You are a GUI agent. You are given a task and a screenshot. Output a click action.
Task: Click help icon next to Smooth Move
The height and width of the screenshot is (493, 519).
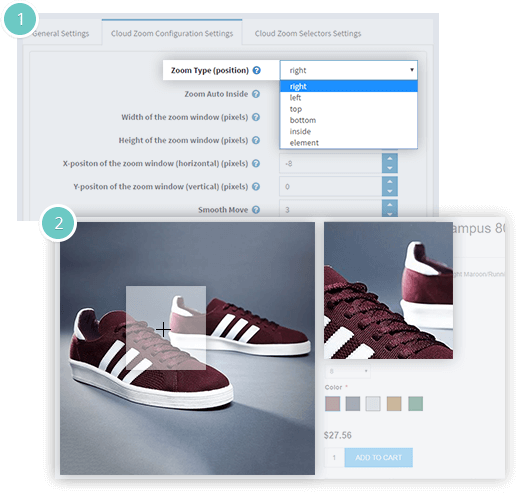pyautogui.click(x=256, y=210)
